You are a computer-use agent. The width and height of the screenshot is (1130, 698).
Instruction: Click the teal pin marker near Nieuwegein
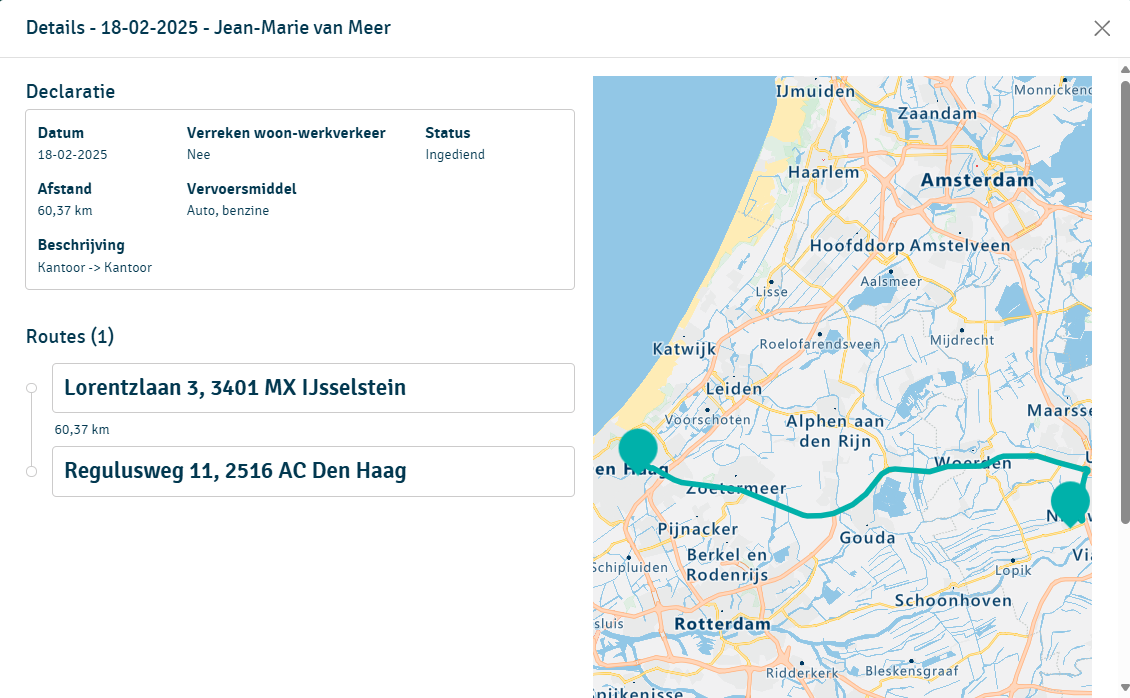1070,502
